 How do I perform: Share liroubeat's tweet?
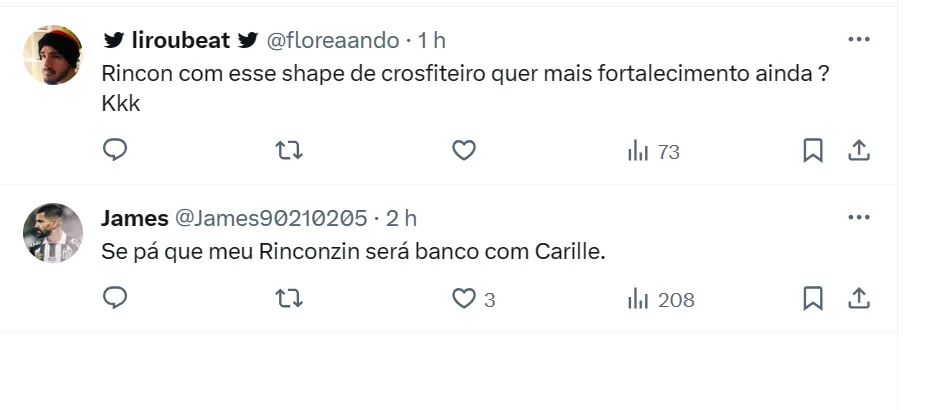(x=858, y=150)
